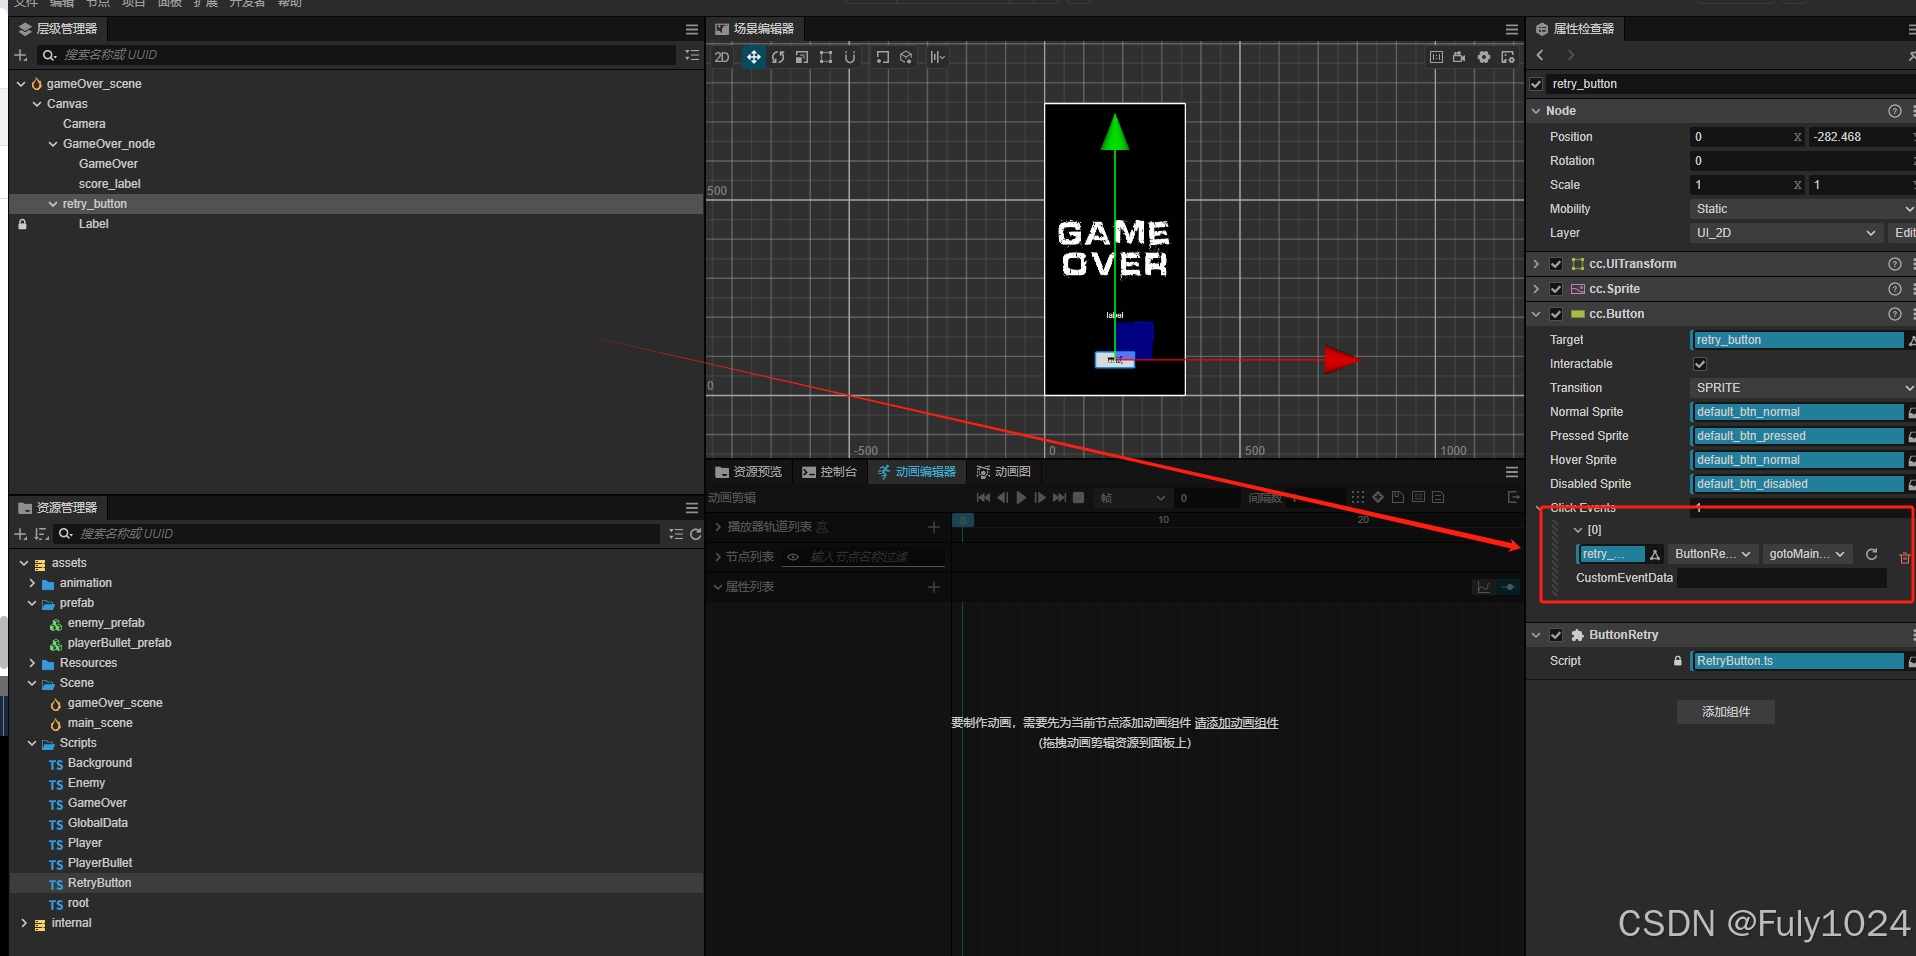This screenshot has width=1916, height=956.
Task: Collapse the GameOver_node tree item
Action: [53, 144]
